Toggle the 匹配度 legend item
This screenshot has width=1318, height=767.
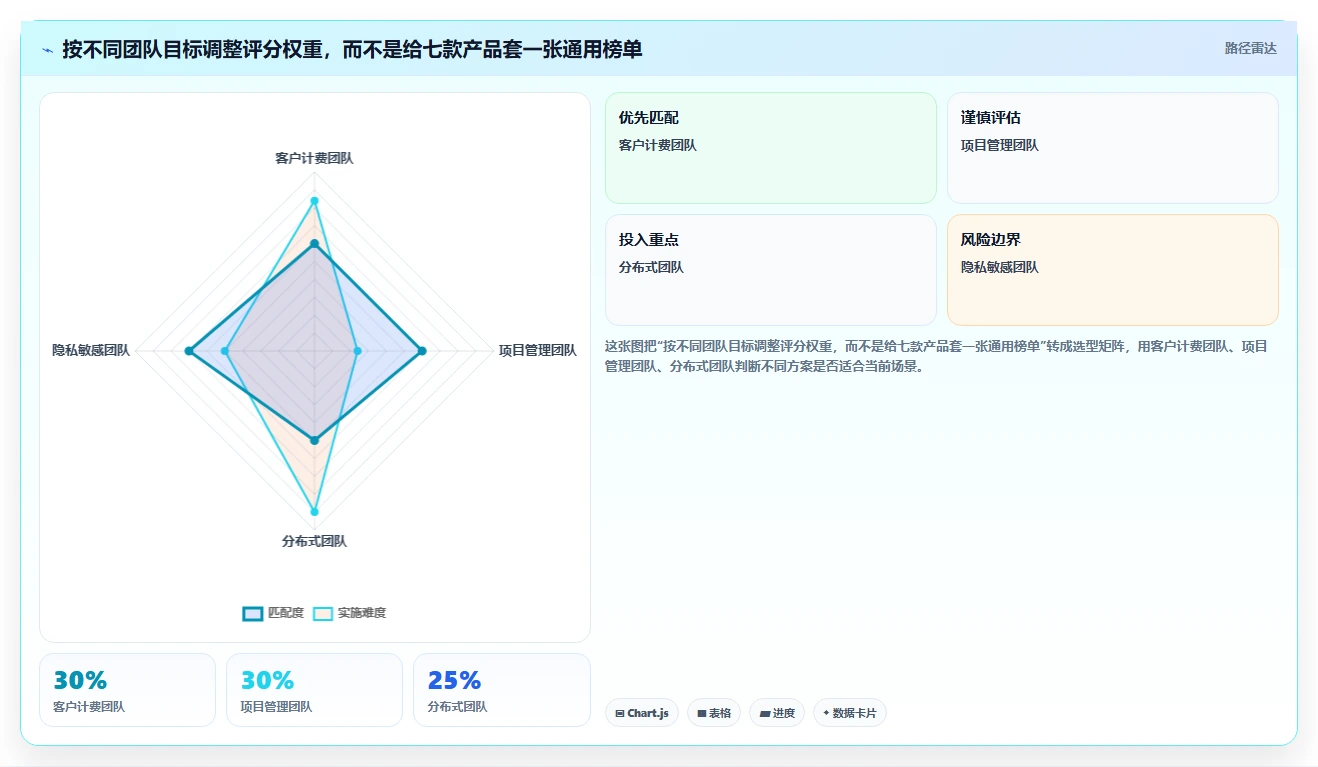pyautogui.click(x=273, y=613)
